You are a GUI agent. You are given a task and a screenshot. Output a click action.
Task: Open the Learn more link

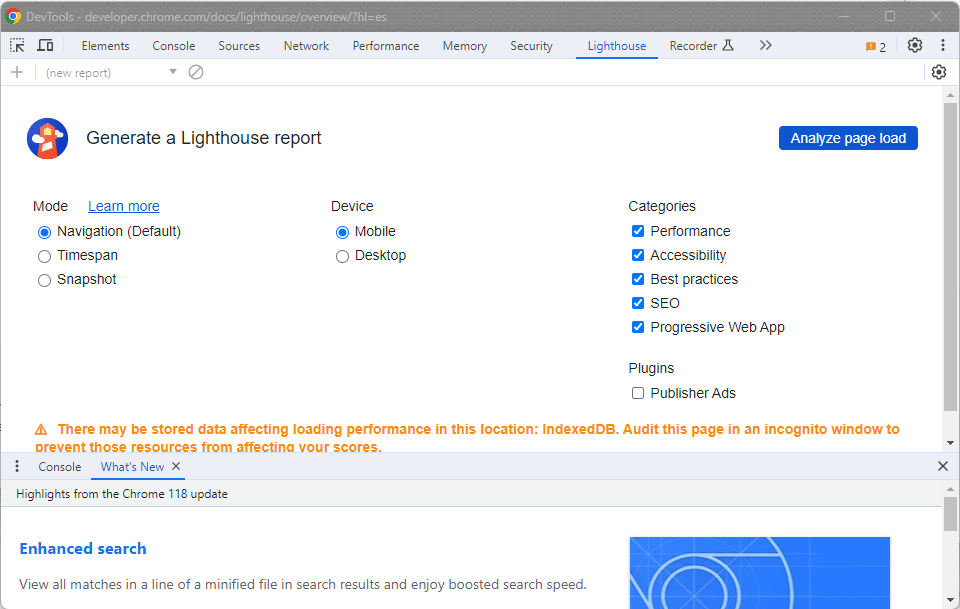(123, 206)
